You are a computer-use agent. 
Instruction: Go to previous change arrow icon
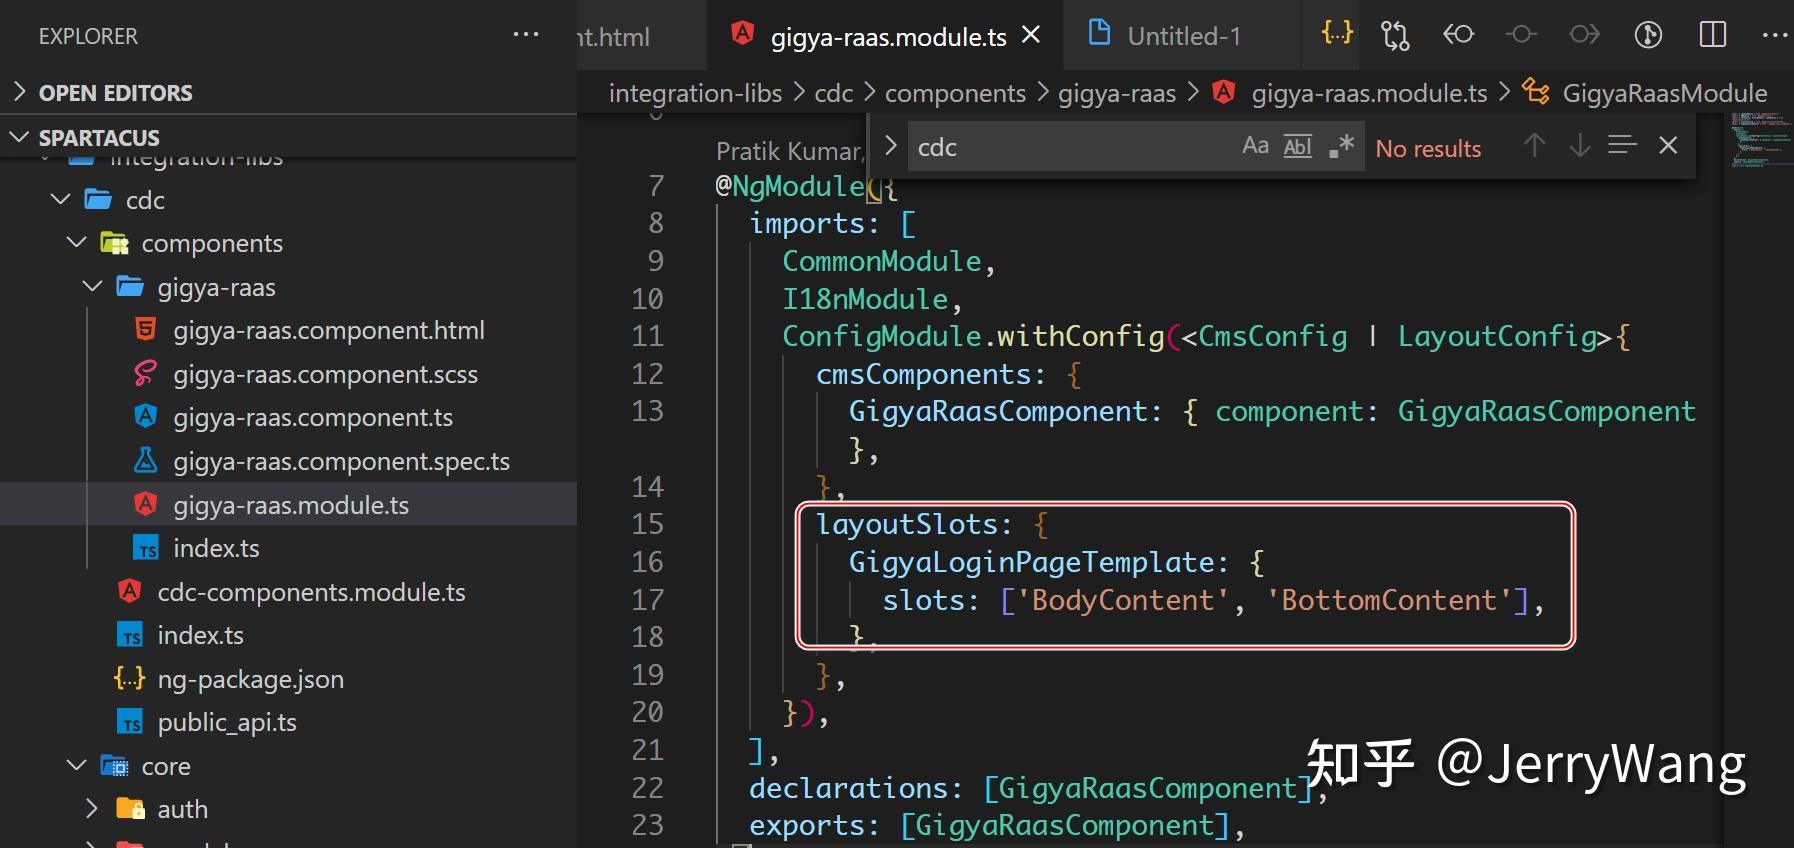pos(1459,35)
